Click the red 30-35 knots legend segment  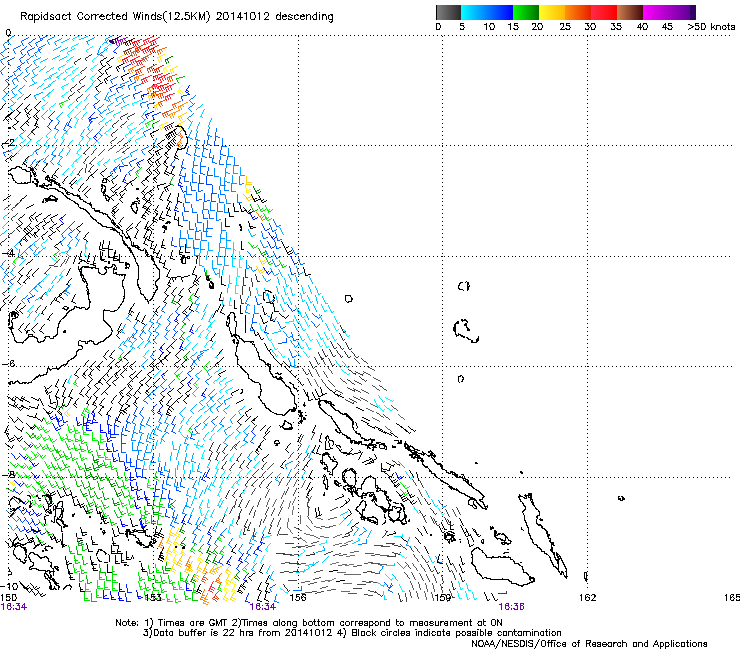[x=604, y=12]
